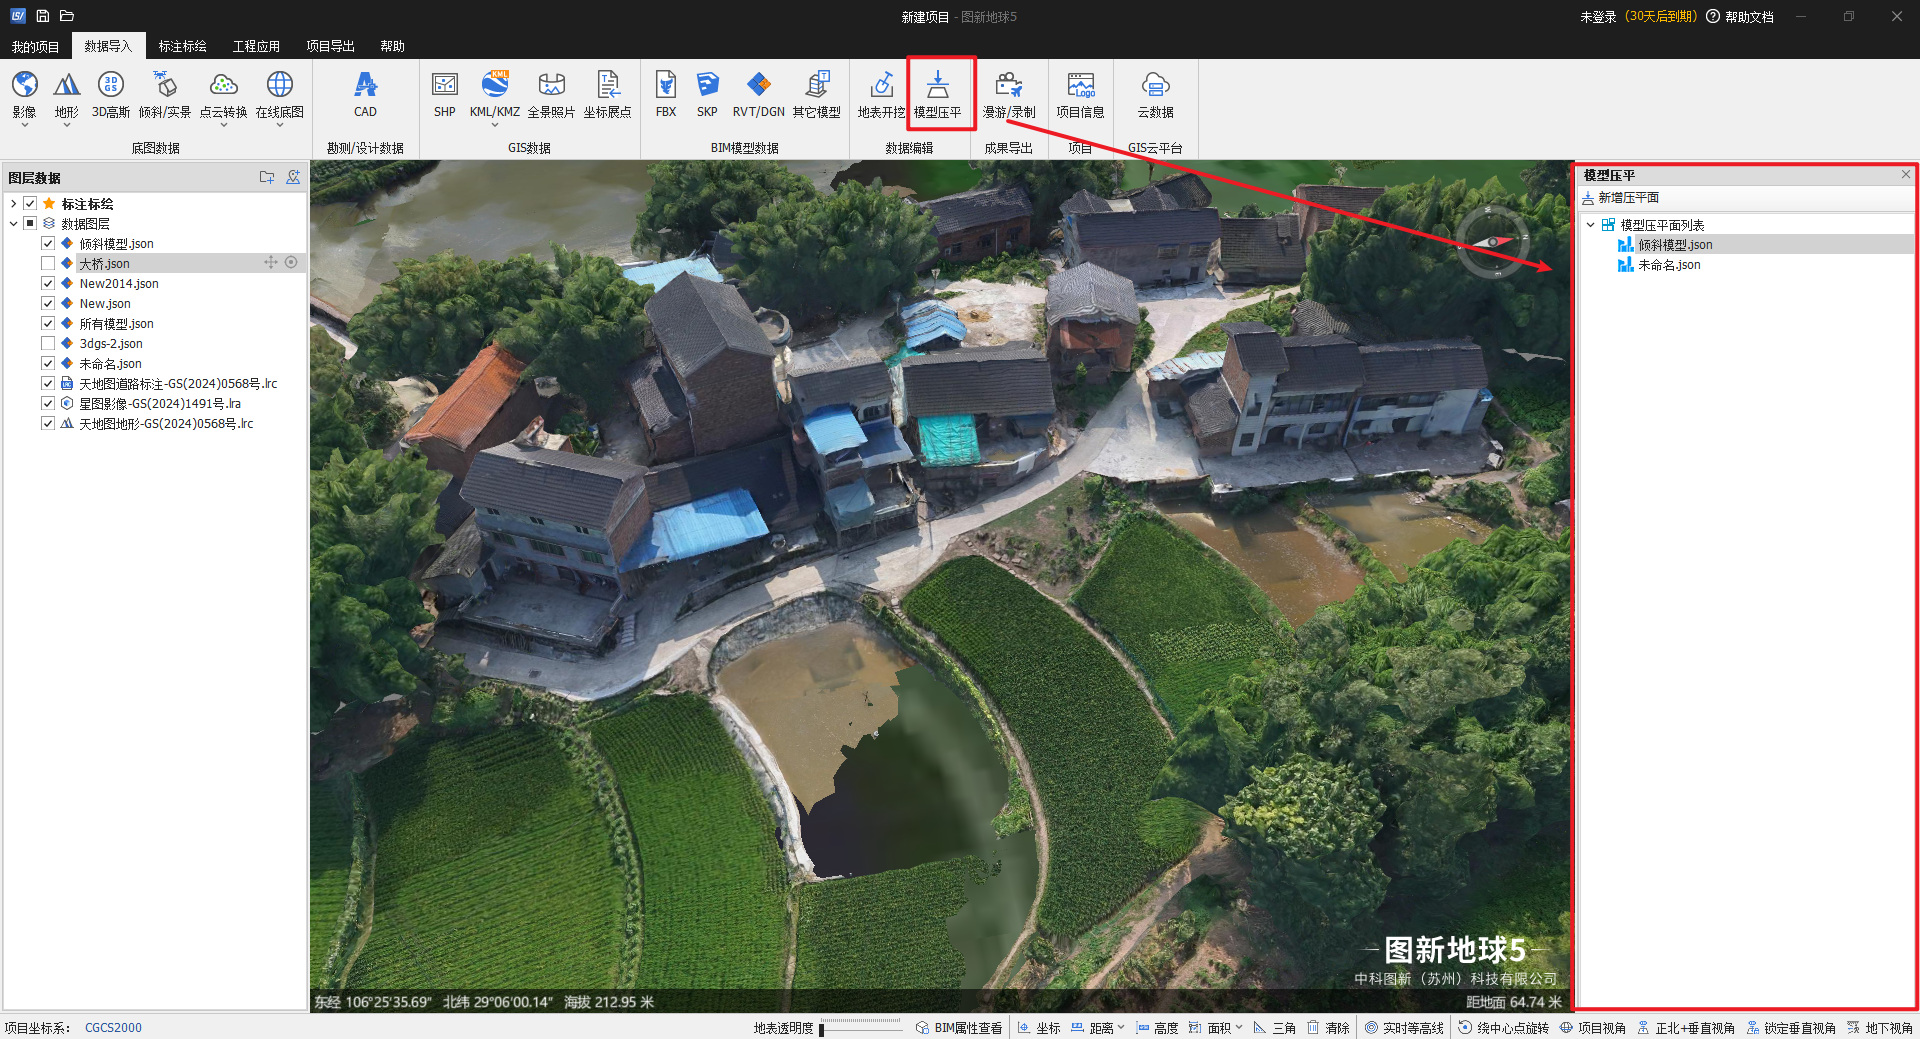Open the 工程应用 ribbon tab
Image resolution: width=1920 pixels, height=1039 pixels.
pos(256,46)
